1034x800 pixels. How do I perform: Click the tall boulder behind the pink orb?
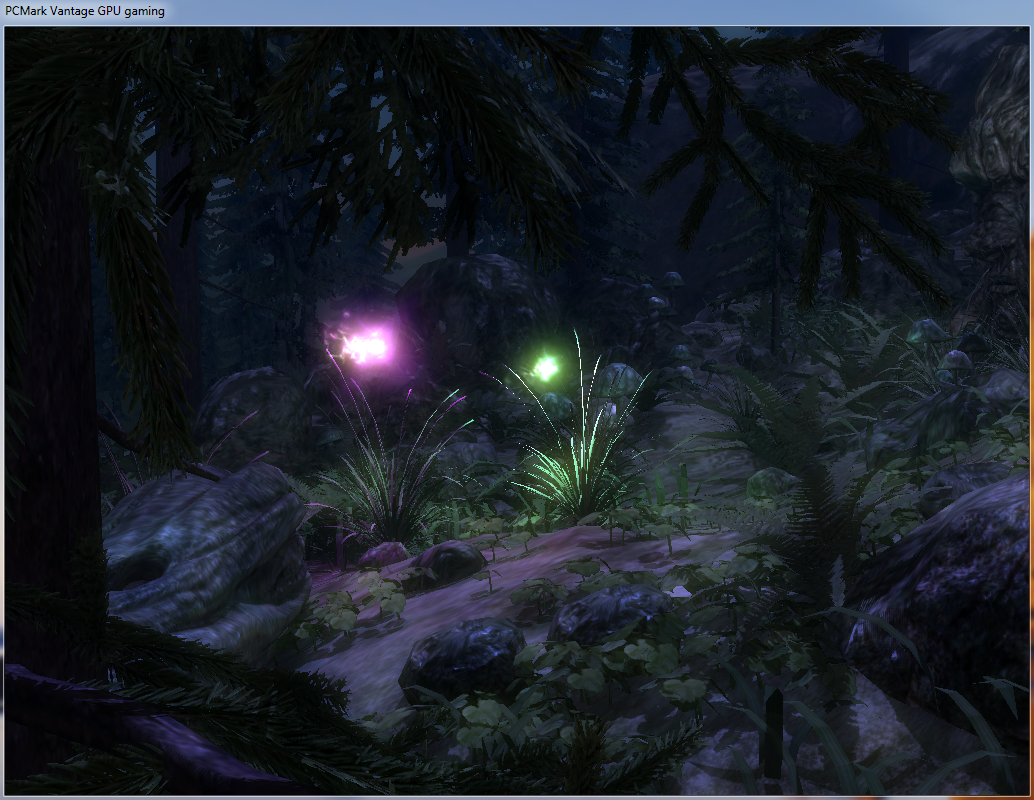pyautogui.click(x=470, y=310)
